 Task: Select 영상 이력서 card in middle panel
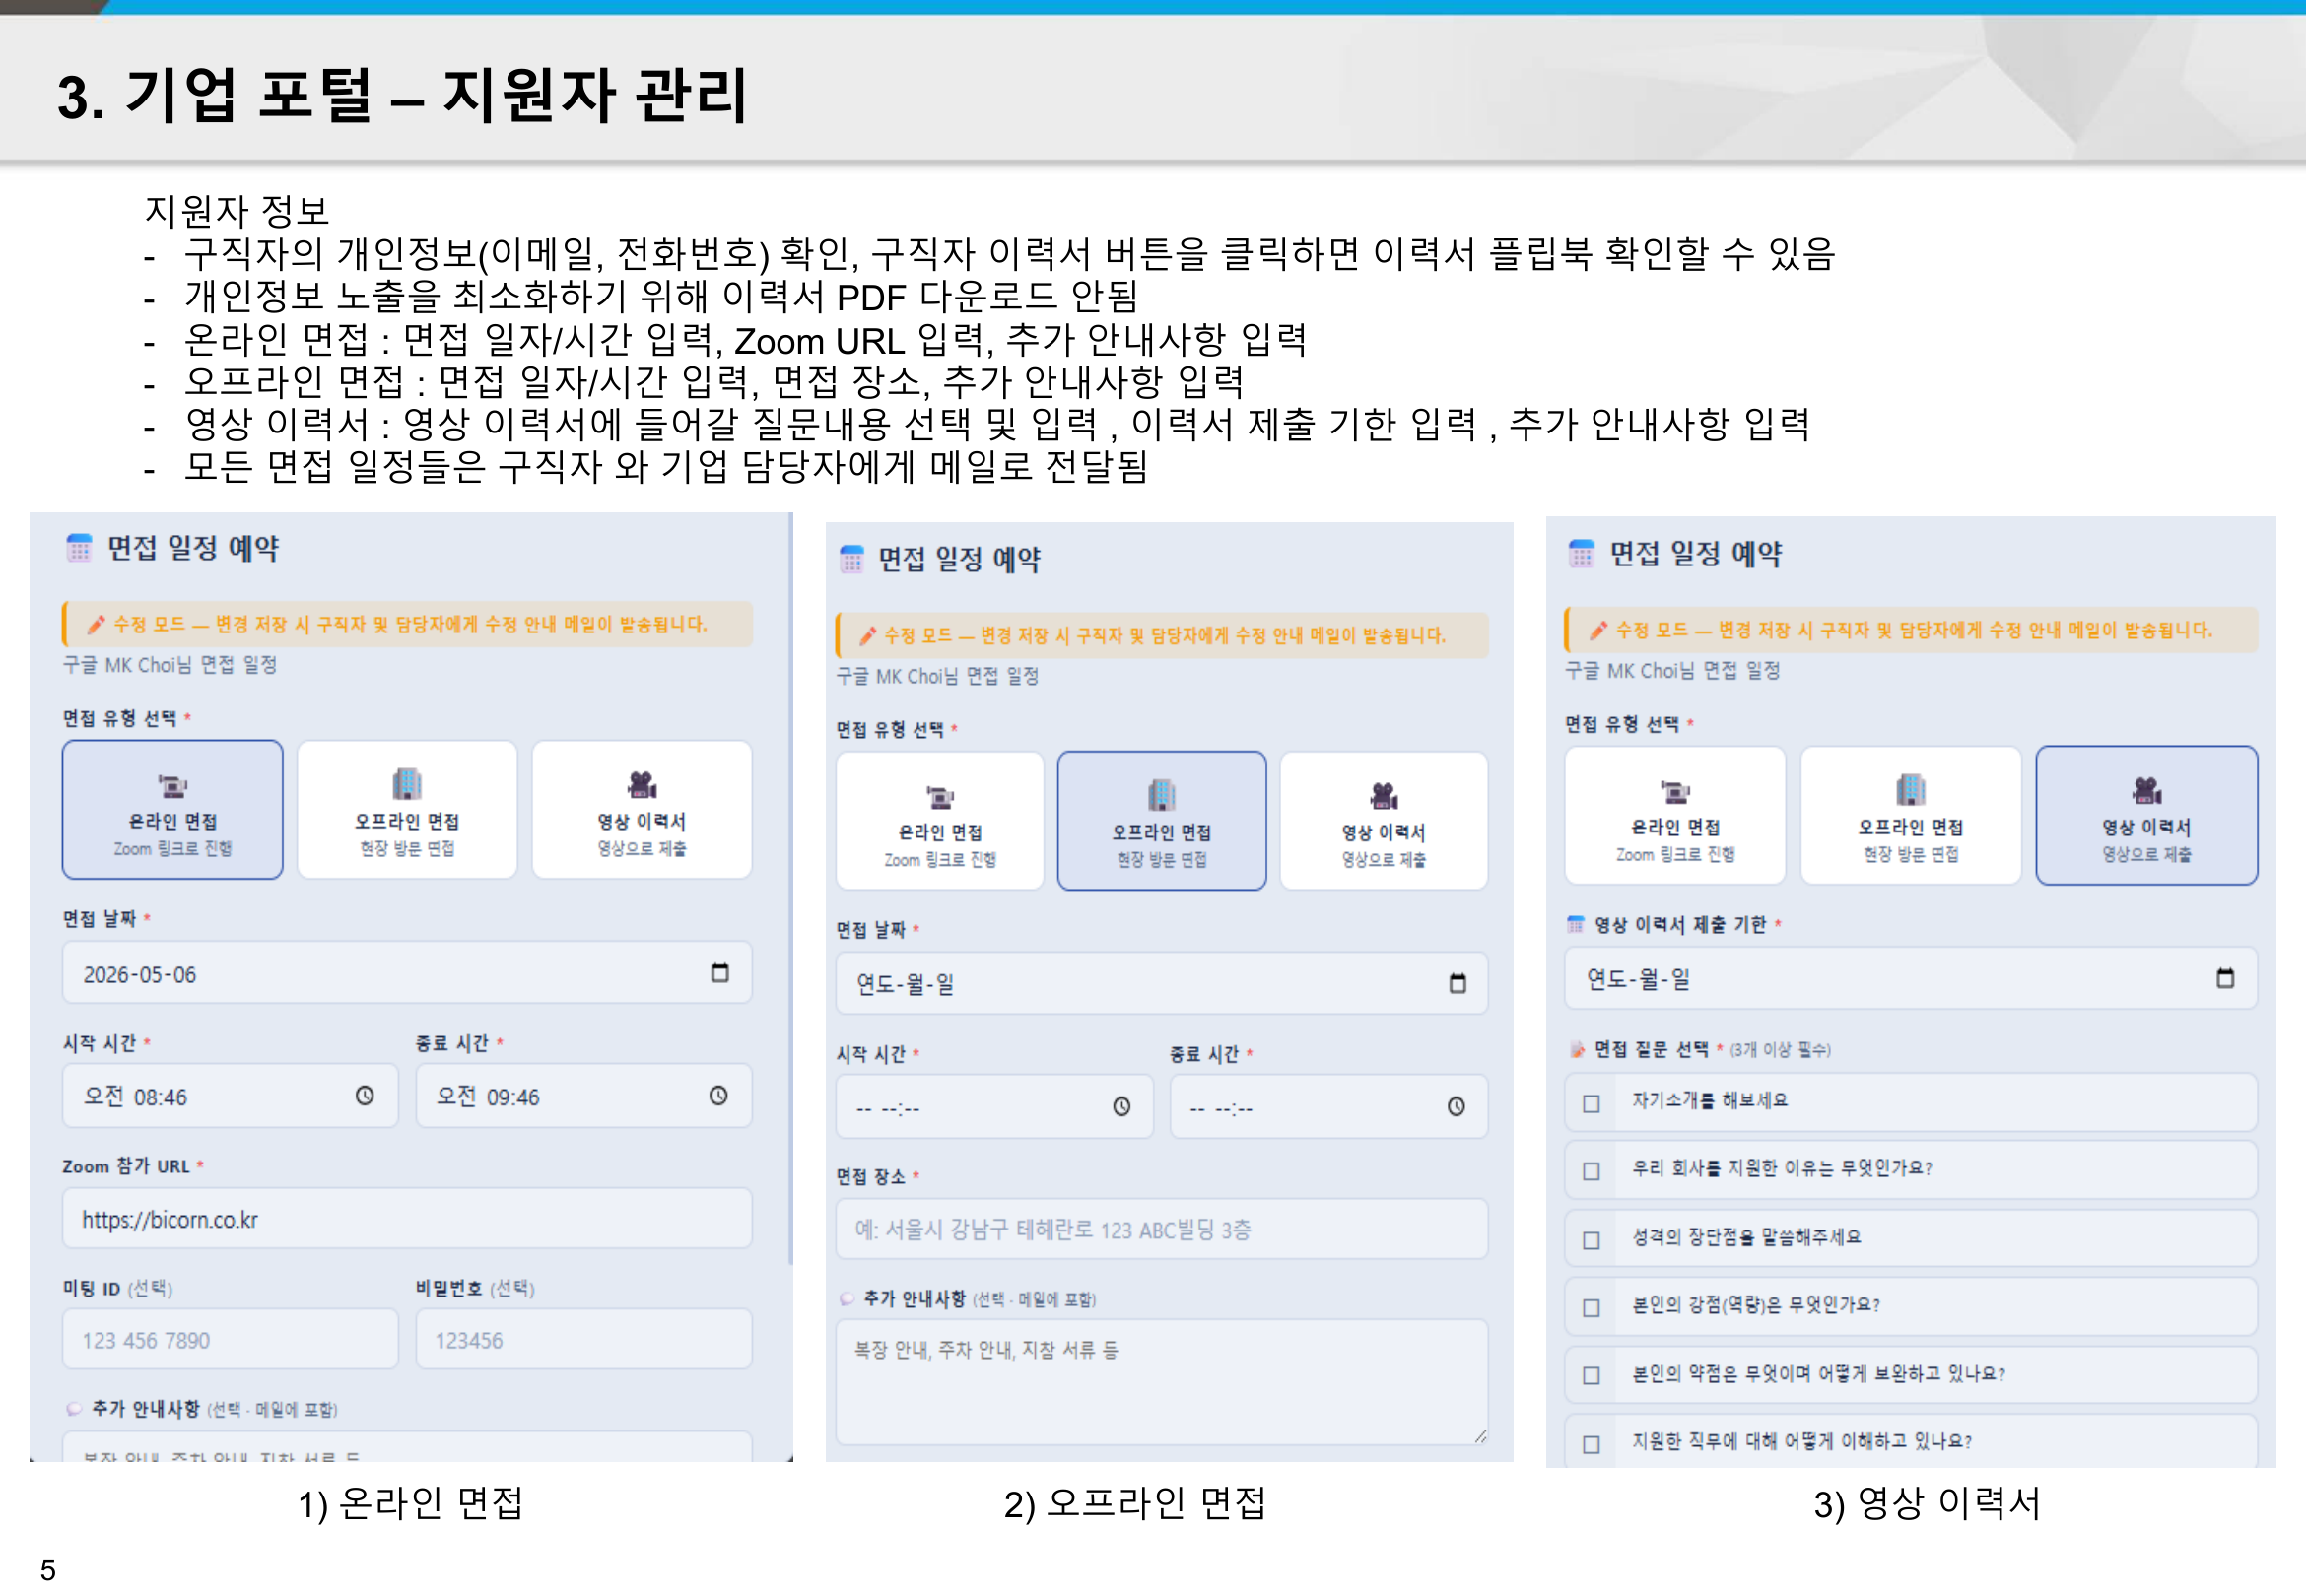(1384, 820)
